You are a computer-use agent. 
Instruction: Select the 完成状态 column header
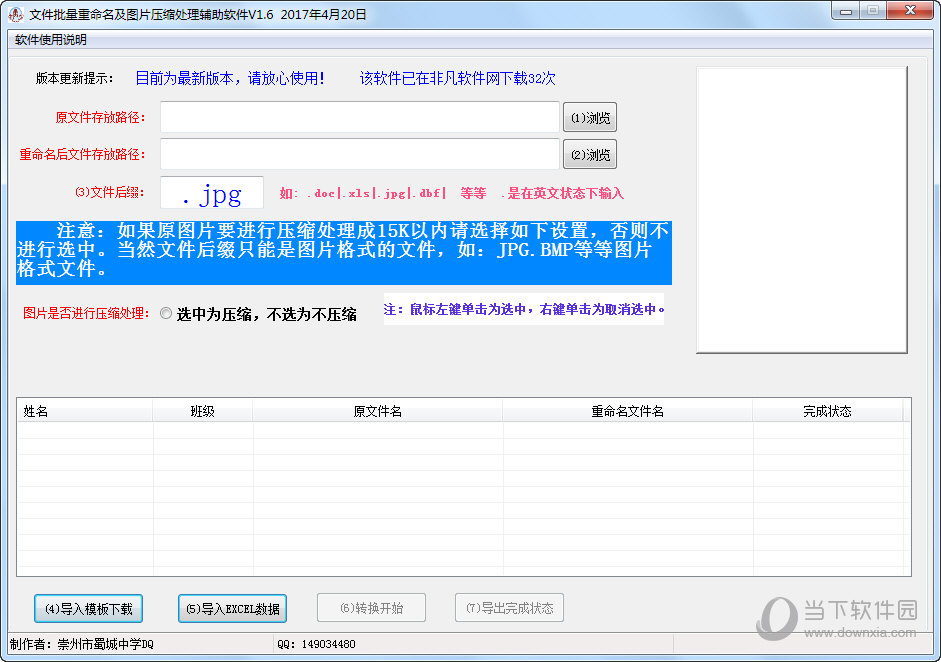[826, 411]
